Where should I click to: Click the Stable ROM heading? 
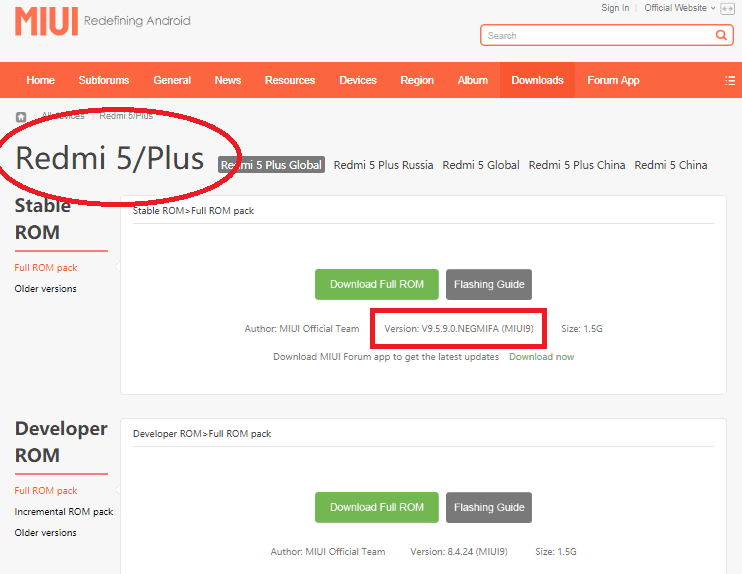(43, 219)
